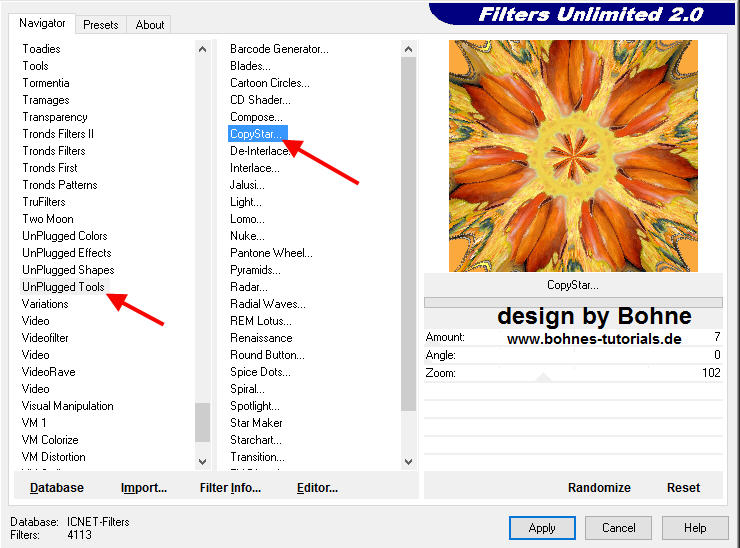Pick VM Distortion category
This screenshot has height=548, width=740.
pos(54,457)
